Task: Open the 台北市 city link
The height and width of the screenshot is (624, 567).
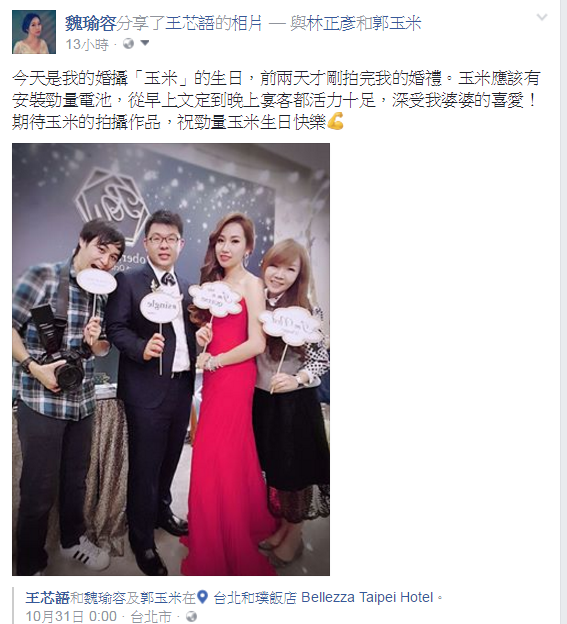Action: pos(151,616)
